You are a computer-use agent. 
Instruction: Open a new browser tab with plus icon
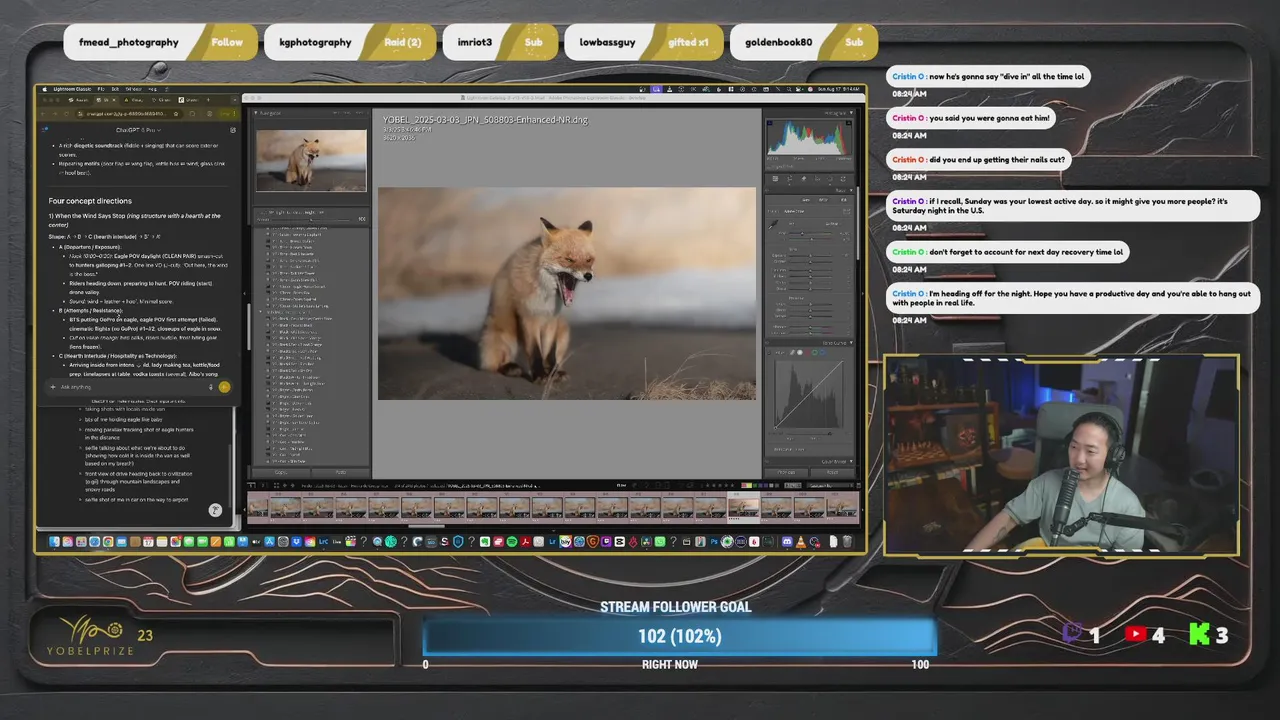[208, 100]
